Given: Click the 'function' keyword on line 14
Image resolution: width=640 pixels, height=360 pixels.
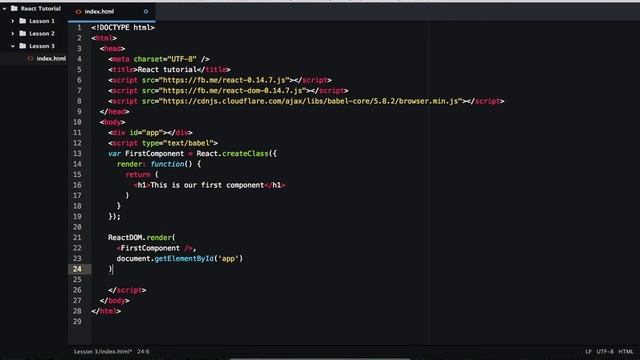Looking at the screenshot, I should coord(167,164).
